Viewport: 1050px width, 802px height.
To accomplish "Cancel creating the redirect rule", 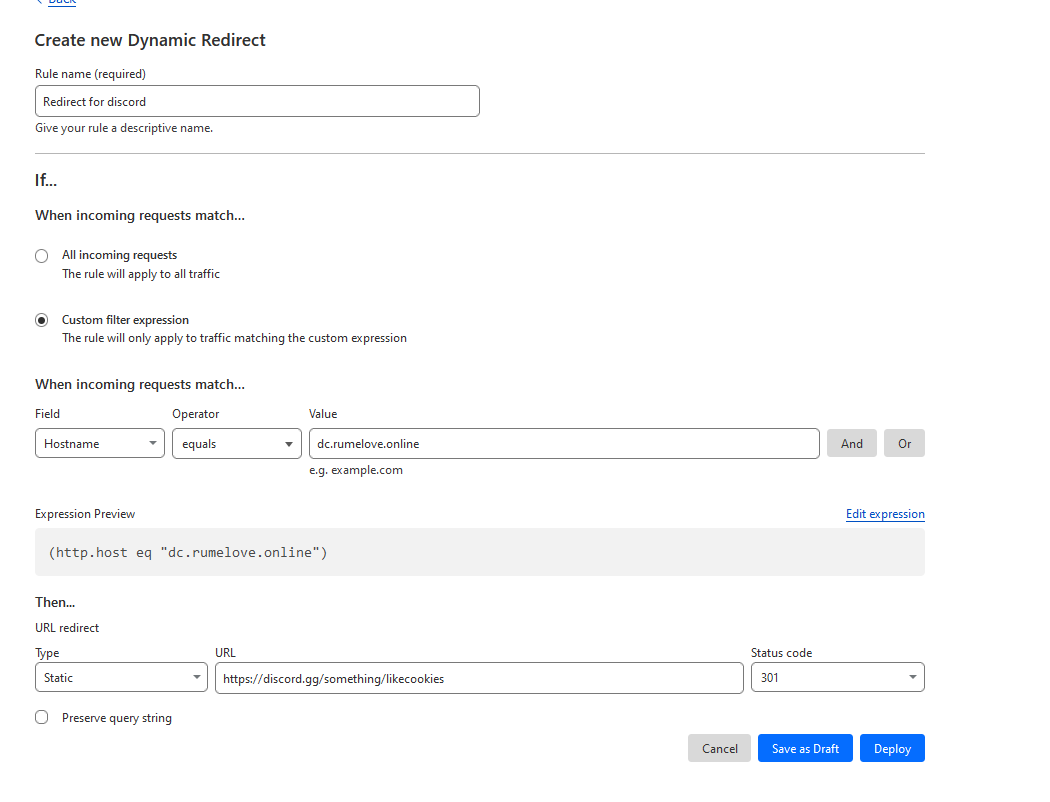I will coord(719,747).
